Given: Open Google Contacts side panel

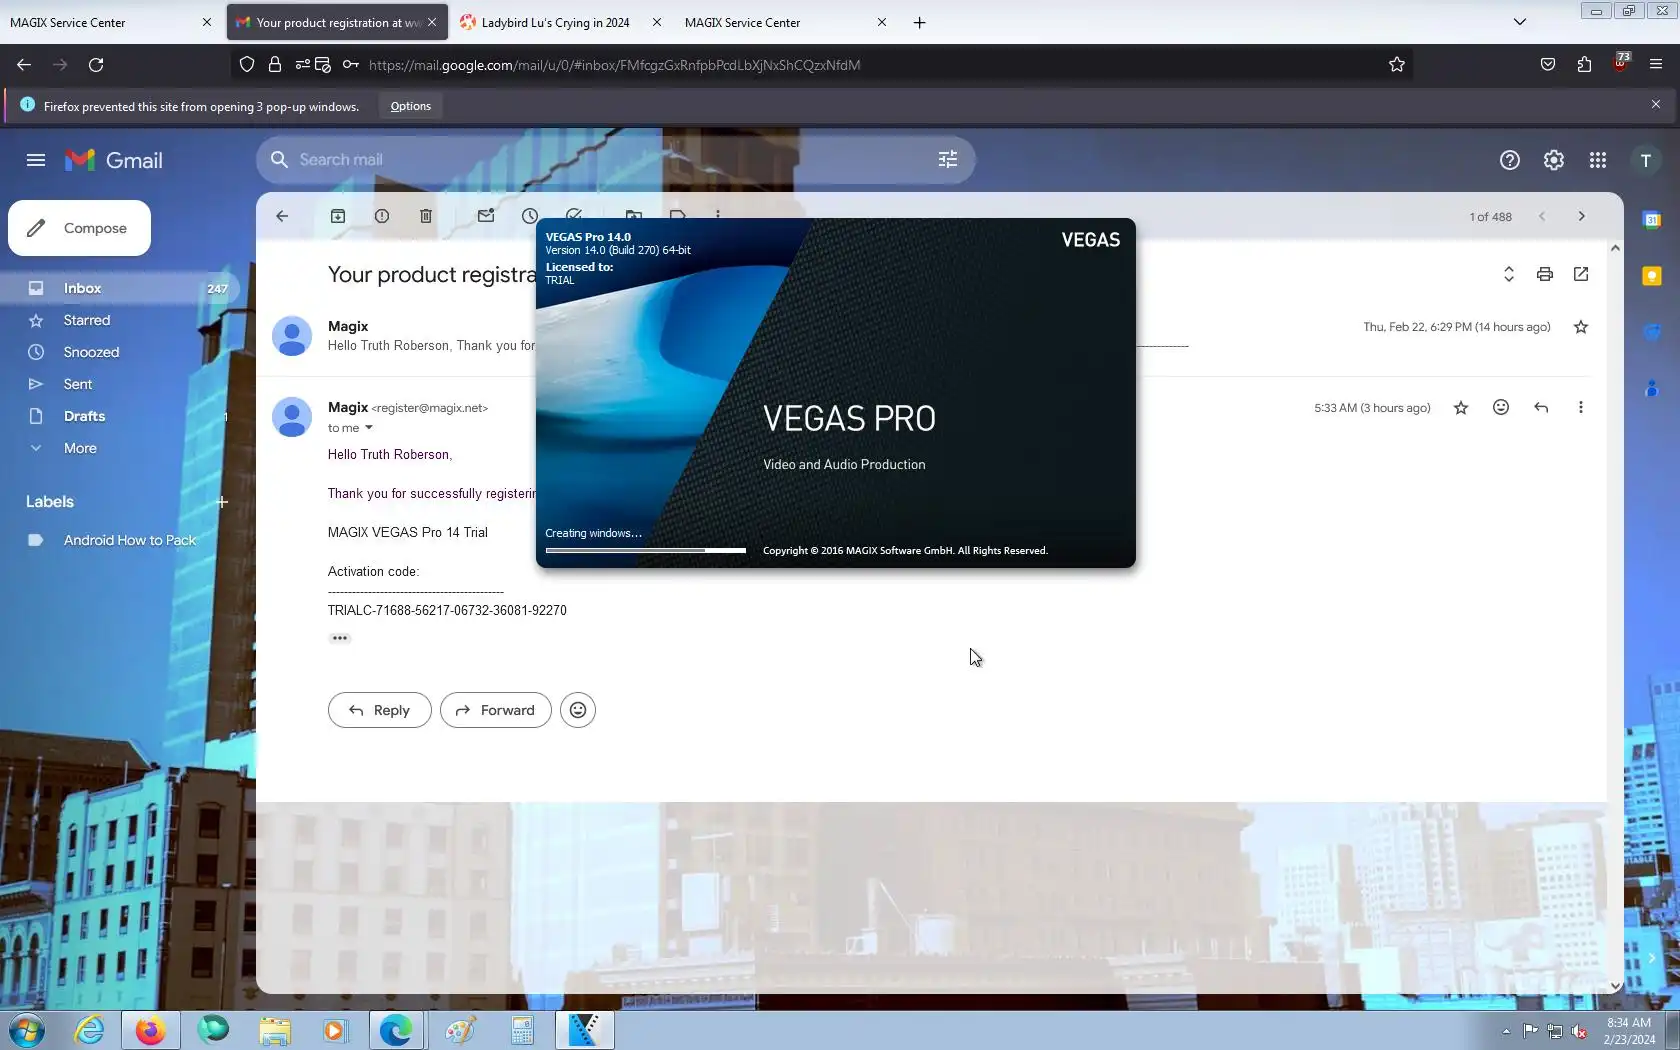Looking at the screenshot, I should tap(1652, 388).
